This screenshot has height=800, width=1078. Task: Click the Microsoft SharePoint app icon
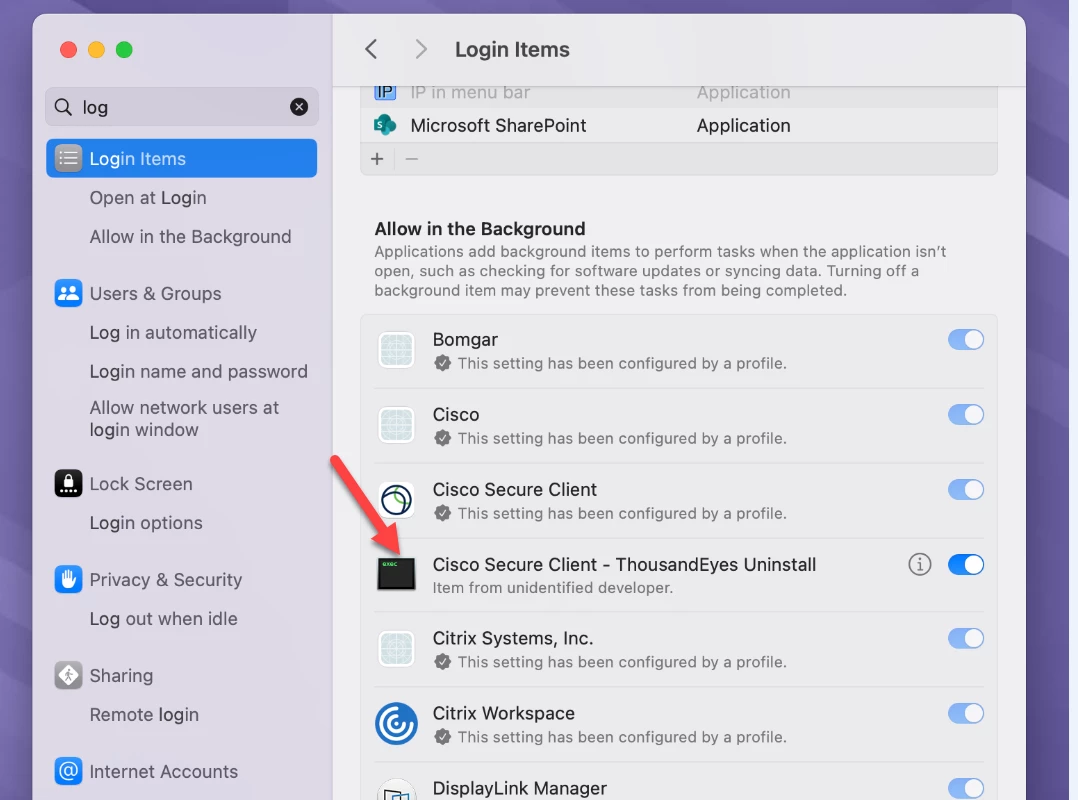[385, 125]
